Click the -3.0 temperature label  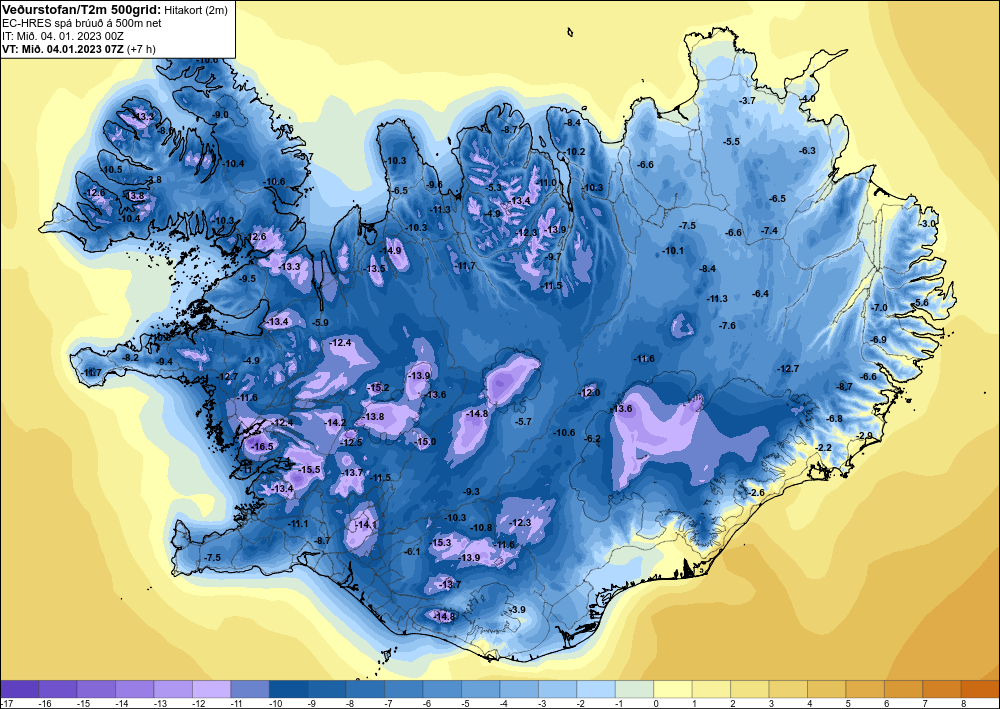pyautogui.click(x=928, y=224)
